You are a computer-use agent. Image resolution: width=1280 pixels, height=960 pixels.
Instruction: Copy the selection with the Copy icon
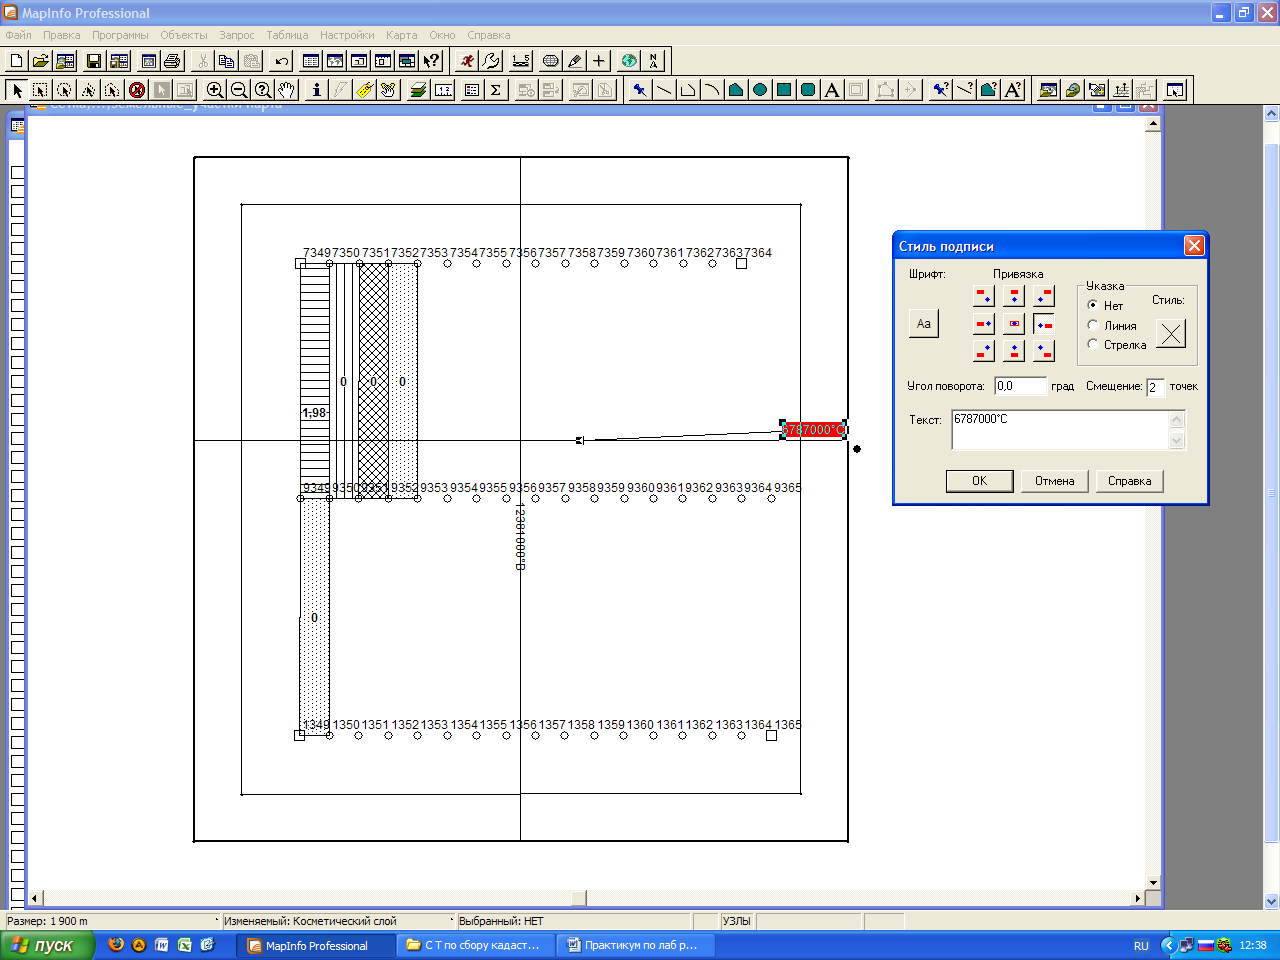[x=227, y=61]
